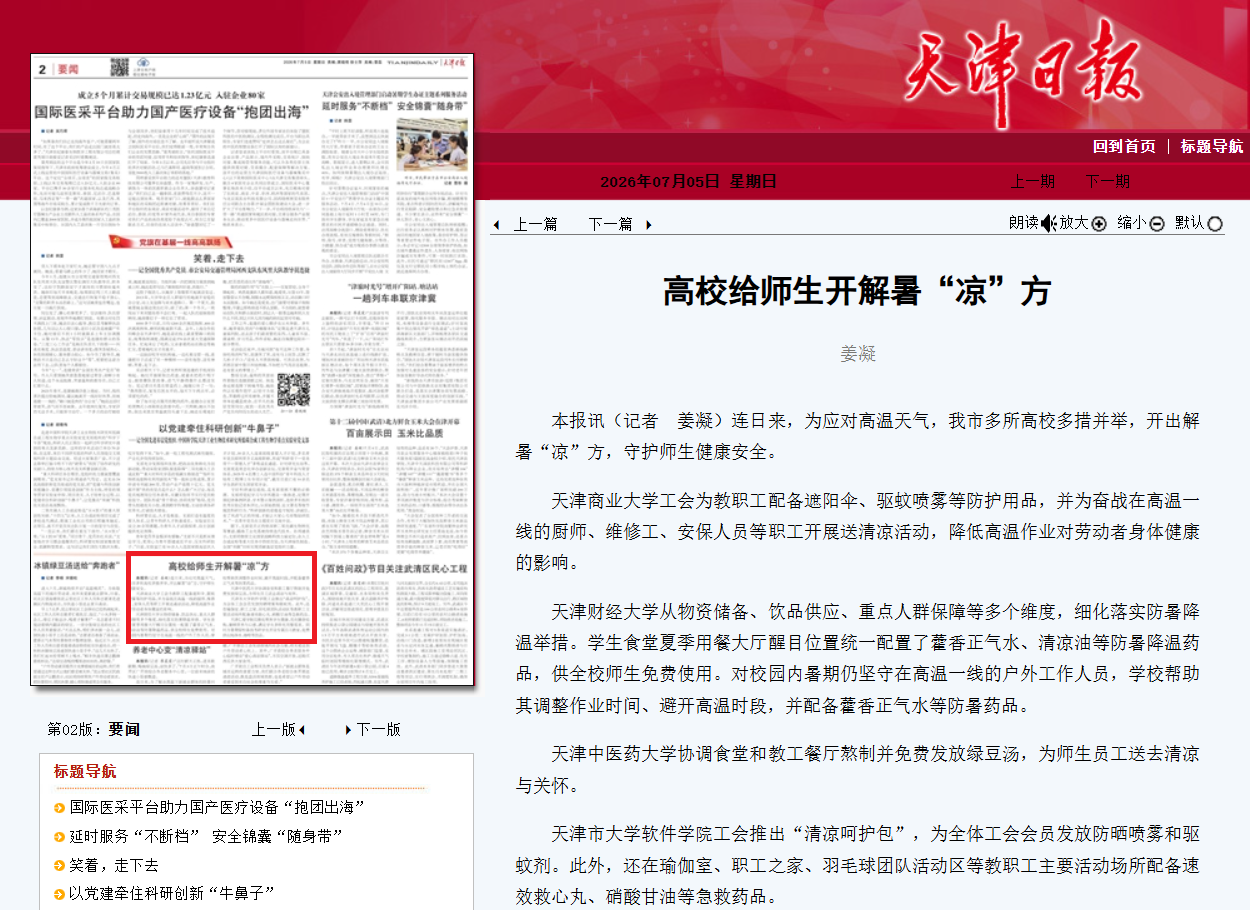Open 以党建牵住科研创新“牛鼻子” in the title list
Screen dimensions: 1250x910
point(172,893)
